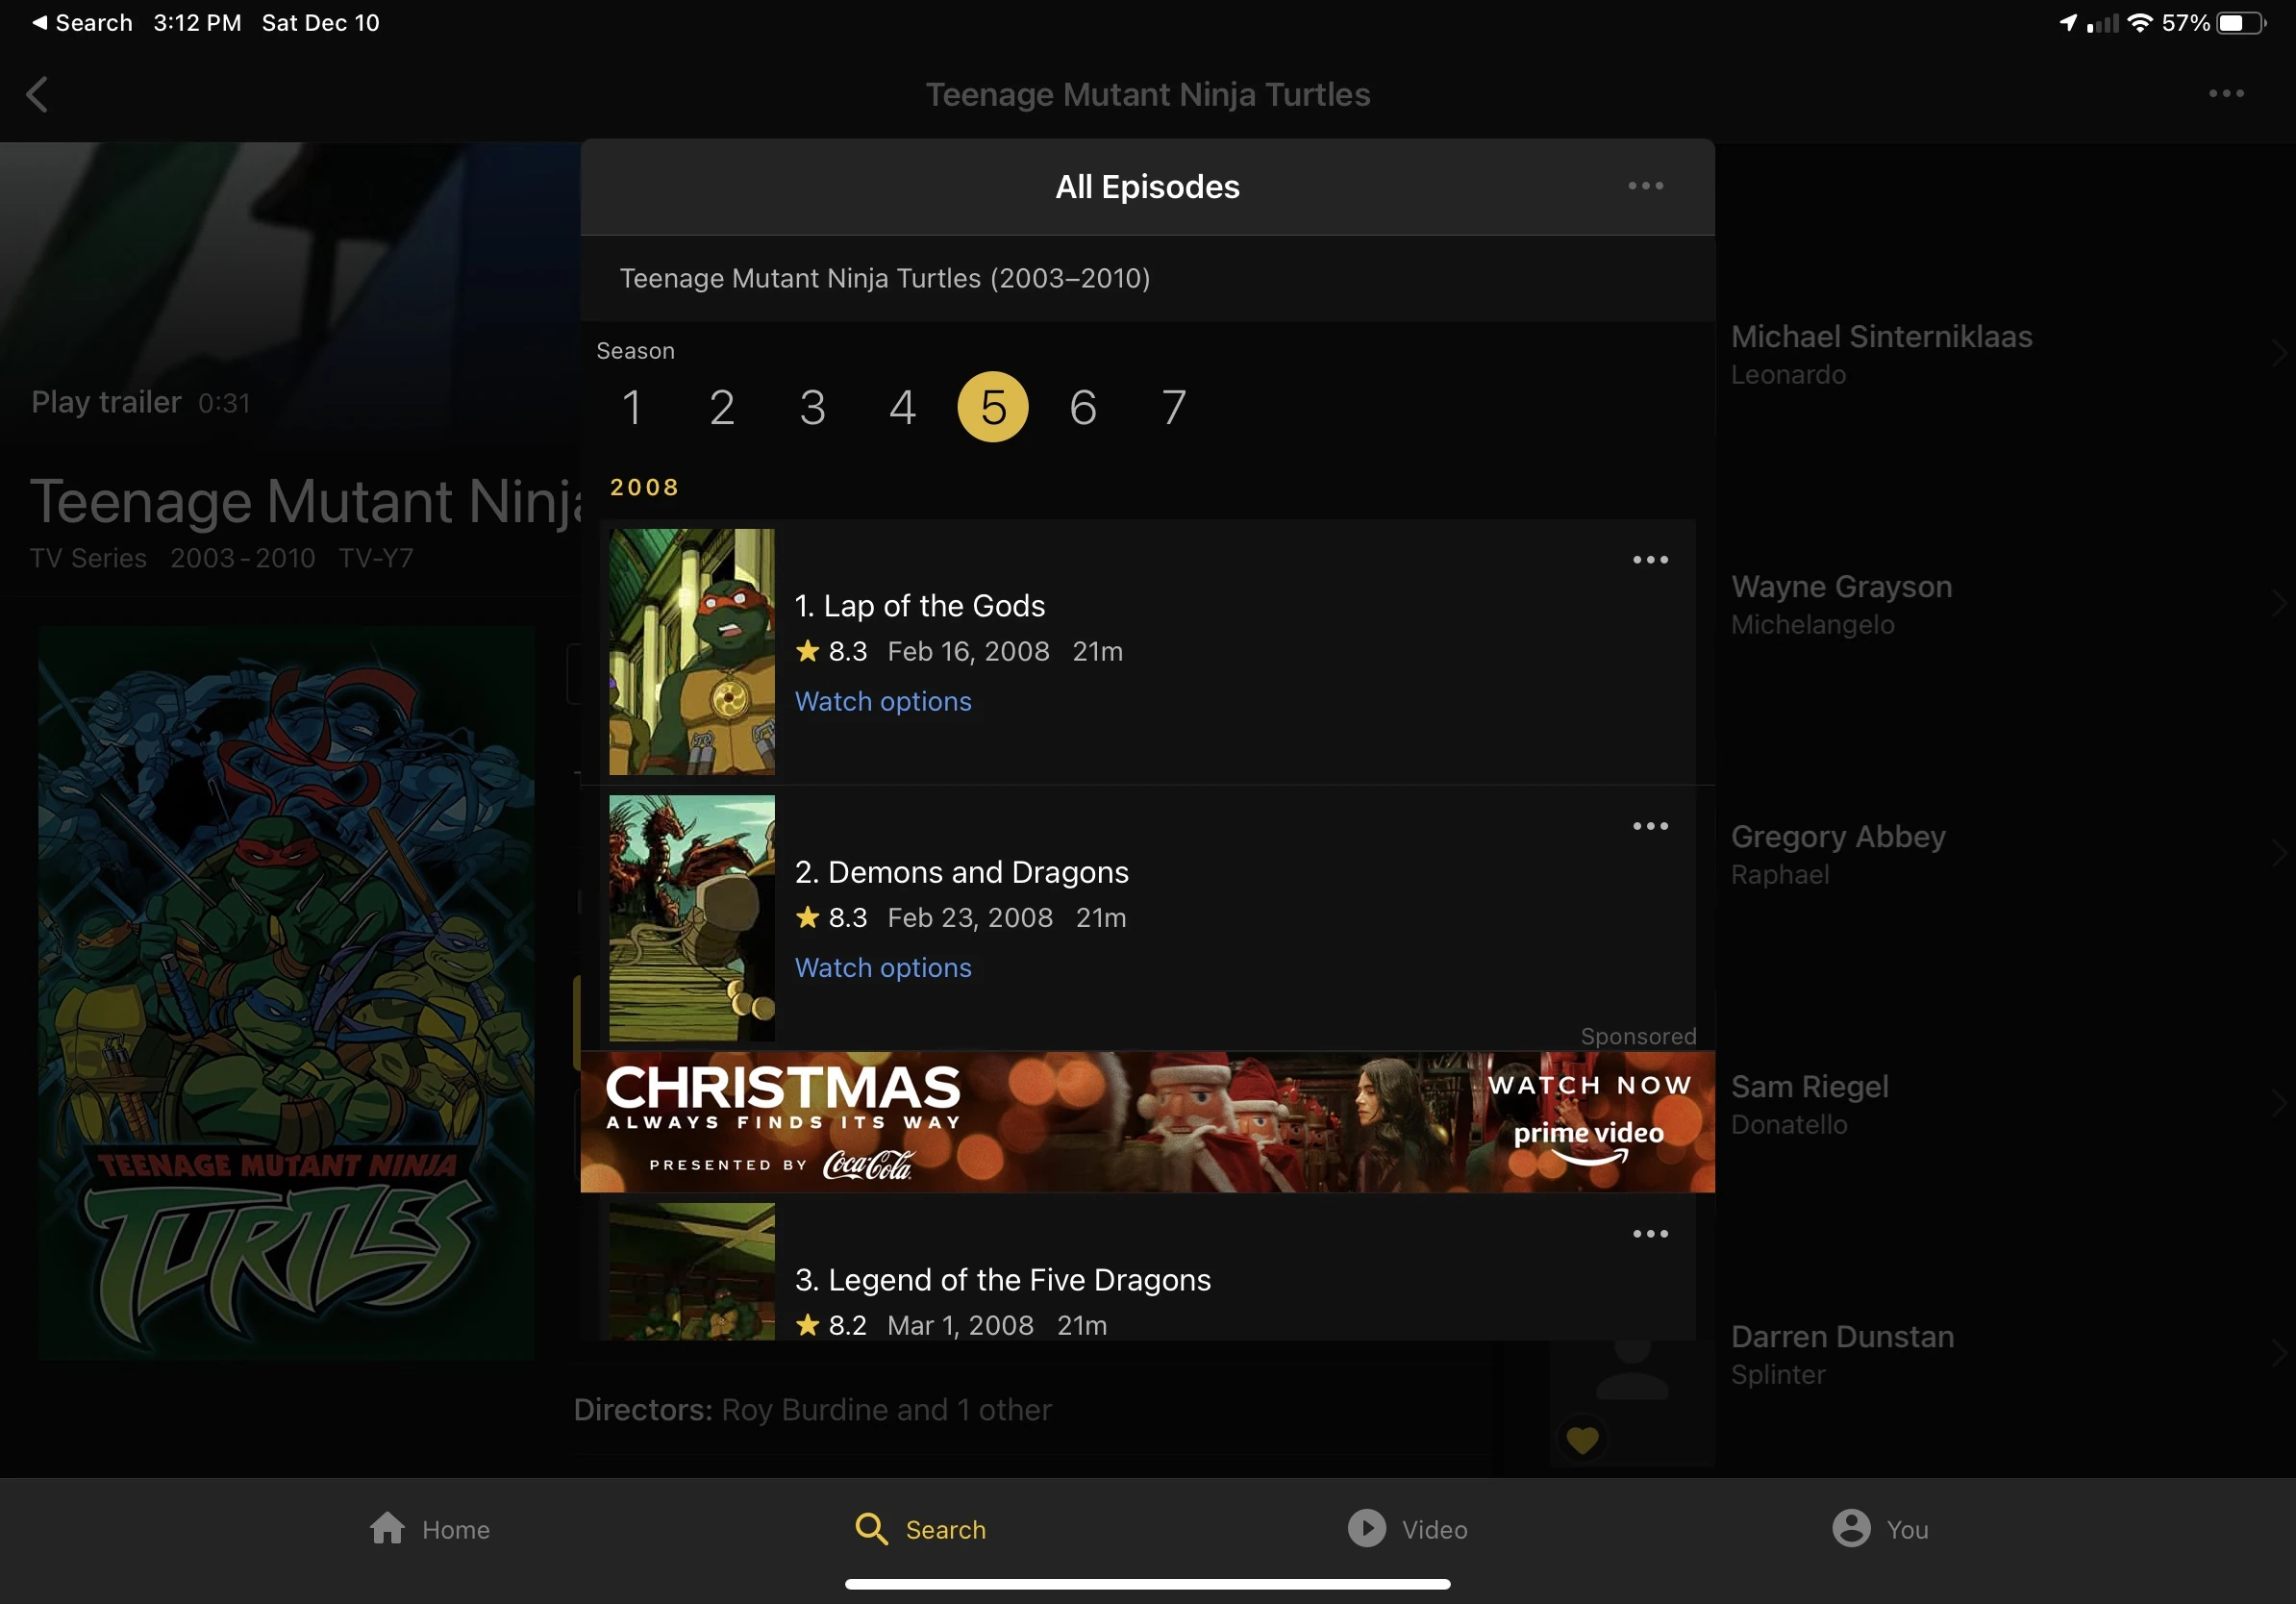Open the All Episodes more options menu
This screenshot has height=1604, width=2296.
tap(1645, 186)
